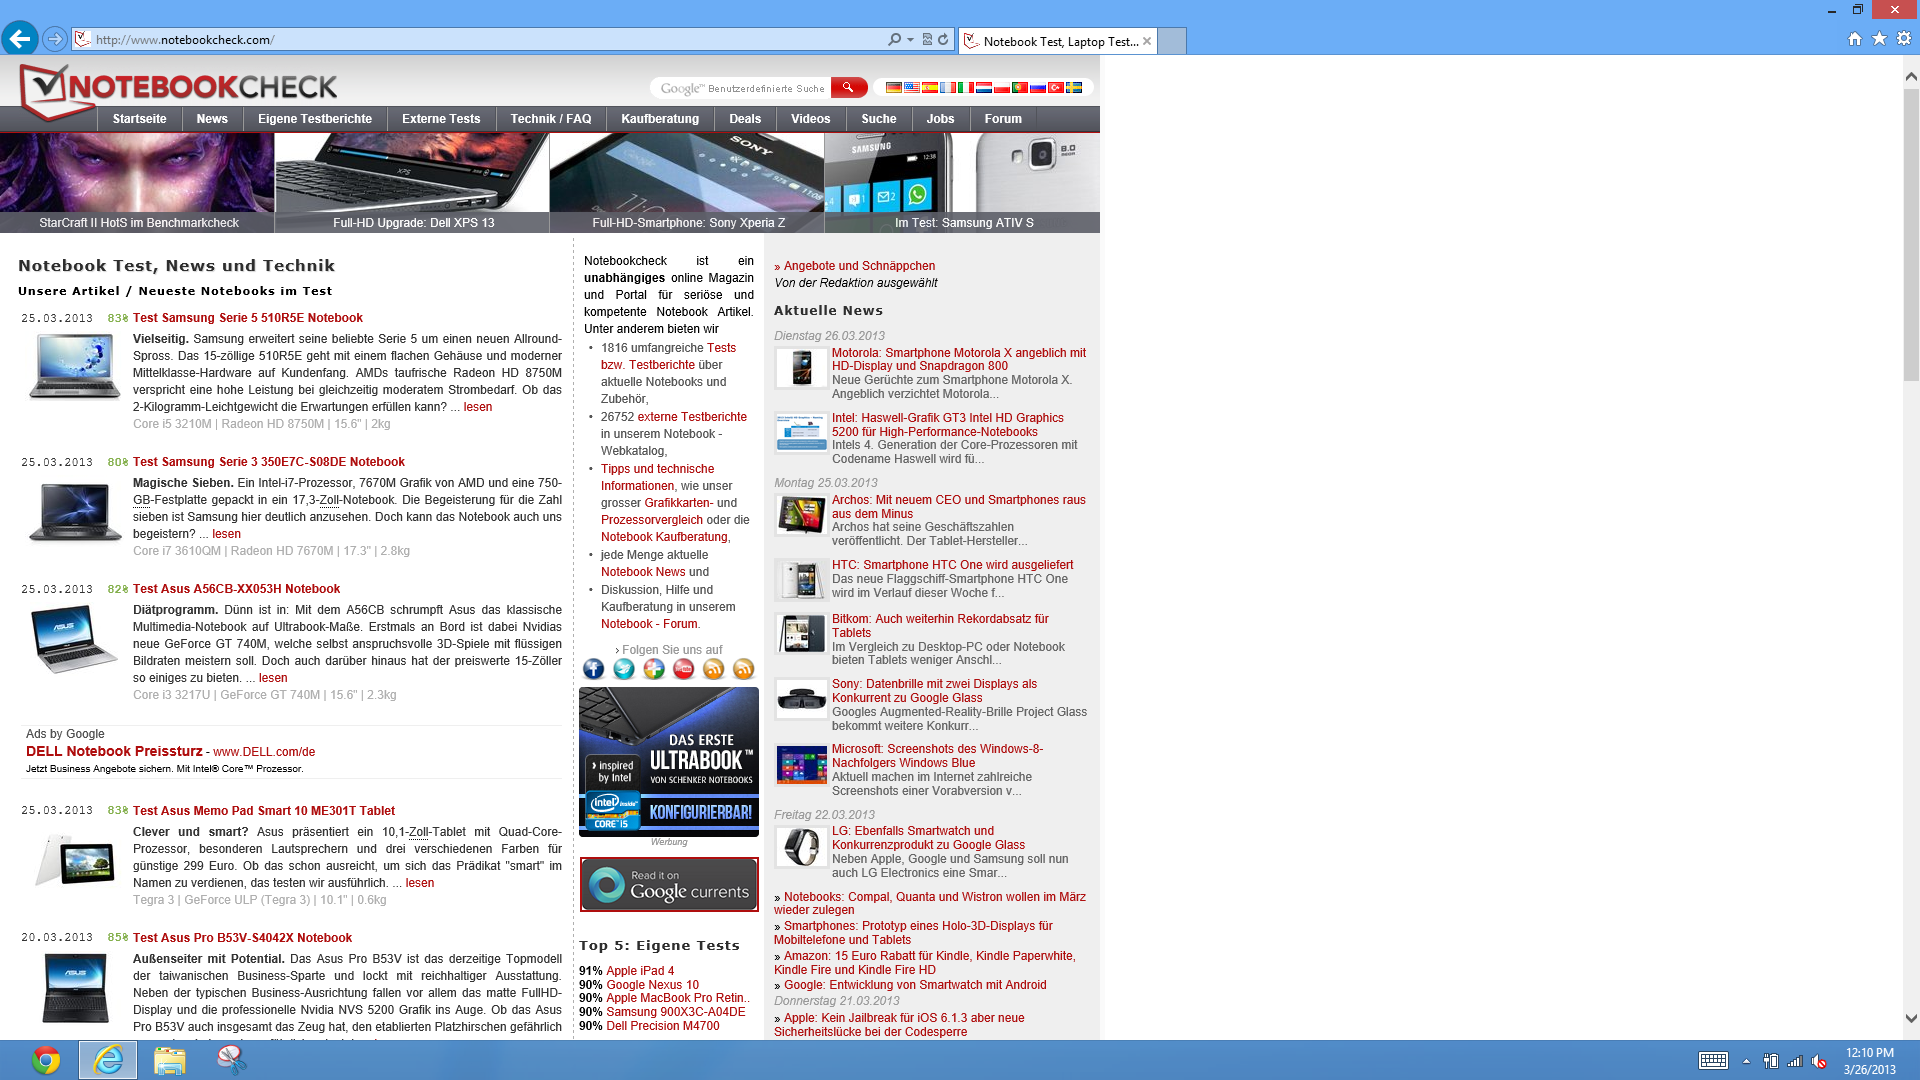Click the Twitter bird icon
Viewport: 1920px width, 1080px height.
point(623,669)
